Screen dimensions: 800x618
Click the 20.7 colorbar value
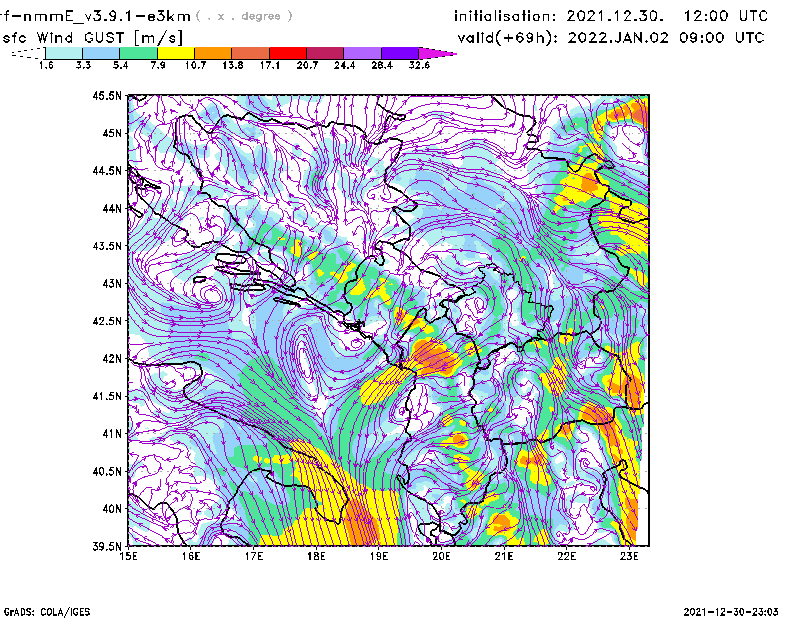tap(307, 65)
